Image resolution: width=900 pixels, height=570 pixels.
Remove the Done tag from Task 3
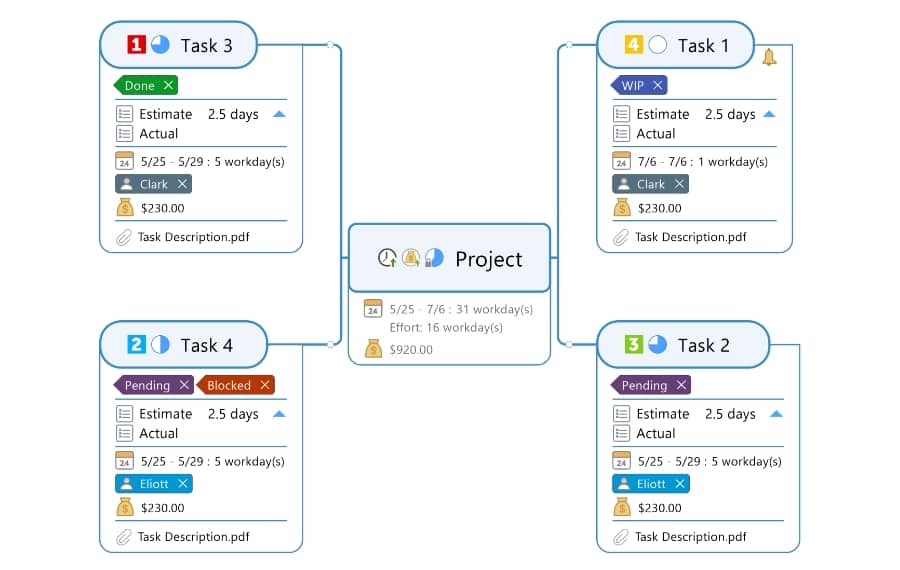(168, 86)
